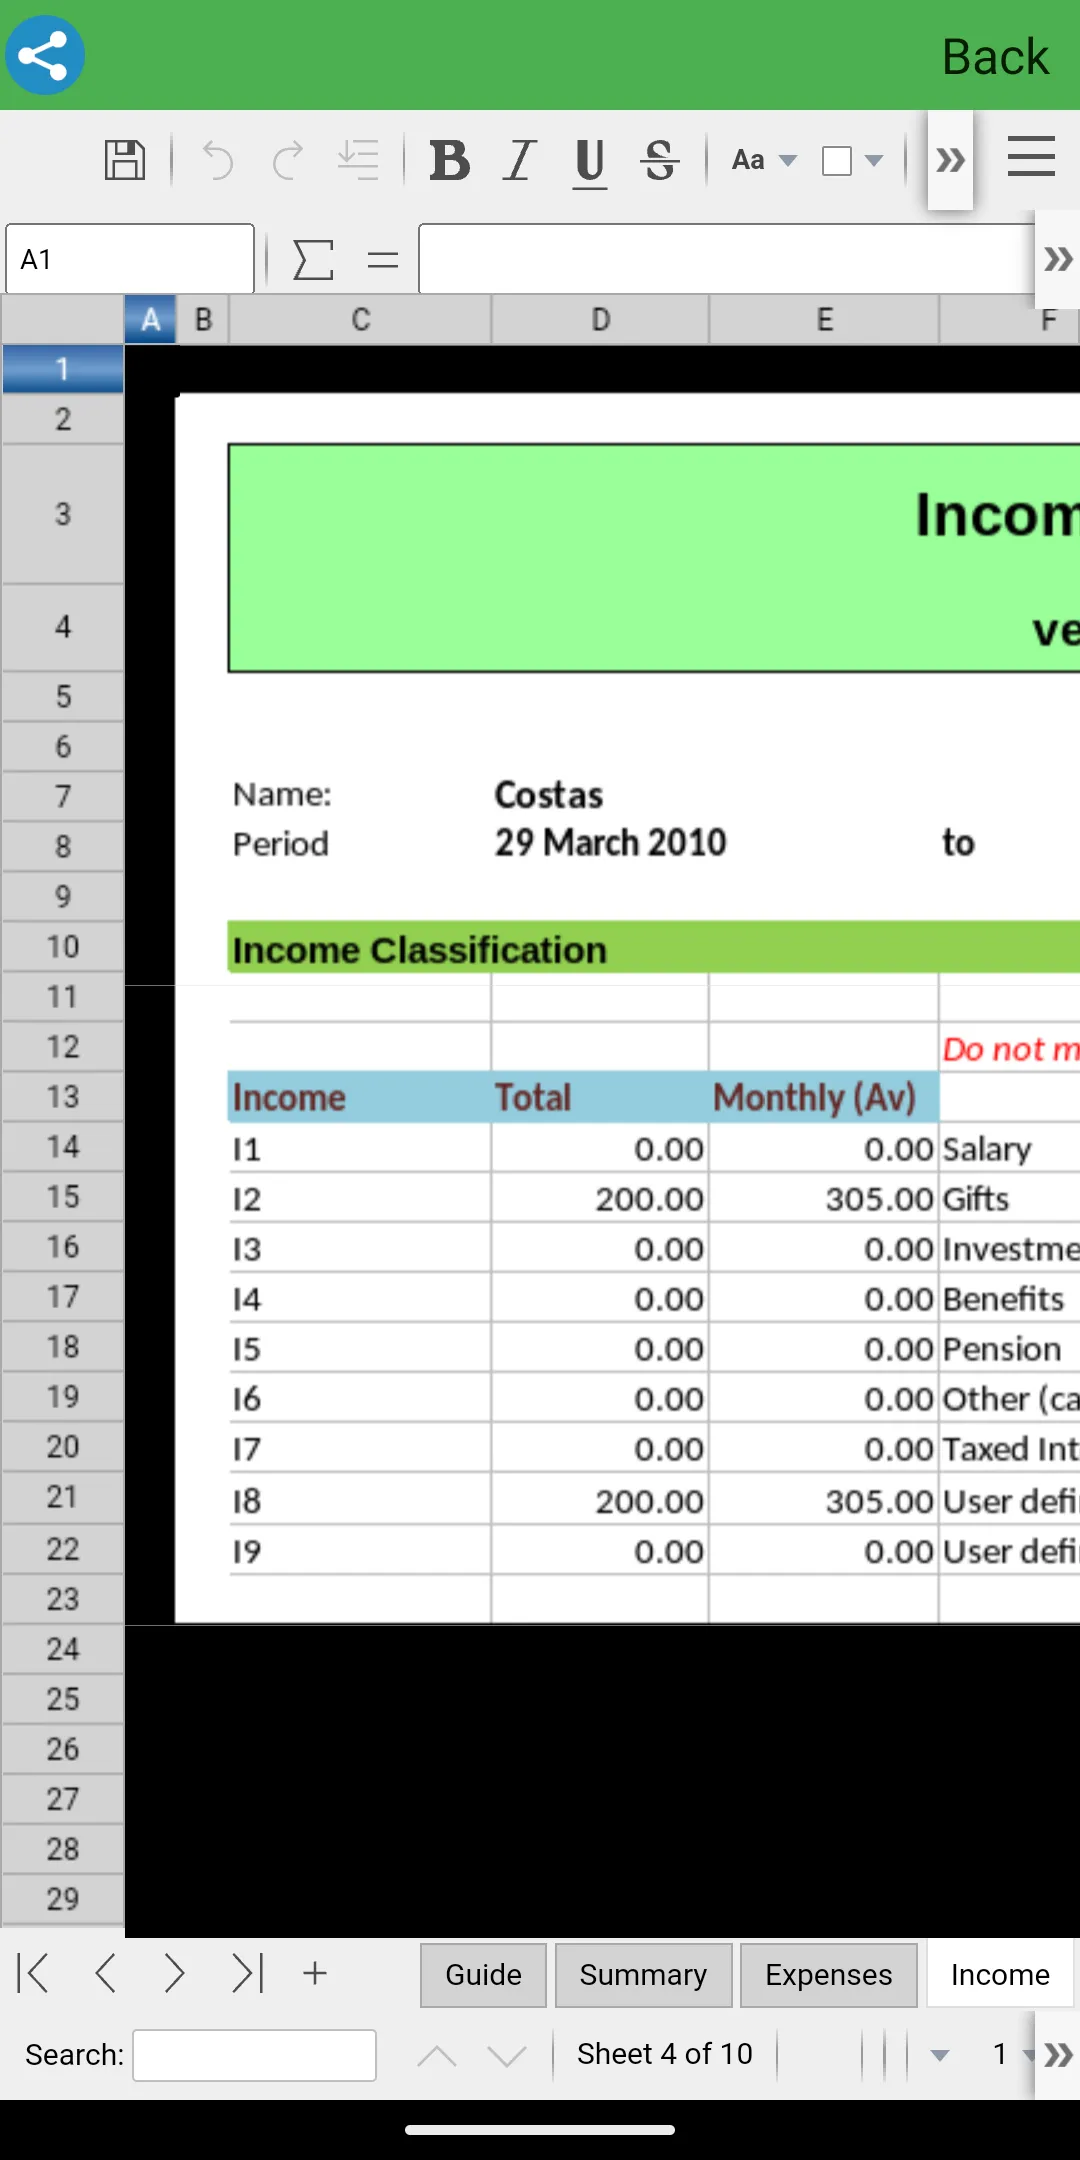Find next search result arrow
The image size is (1080, 2160).
point(507,2055)
